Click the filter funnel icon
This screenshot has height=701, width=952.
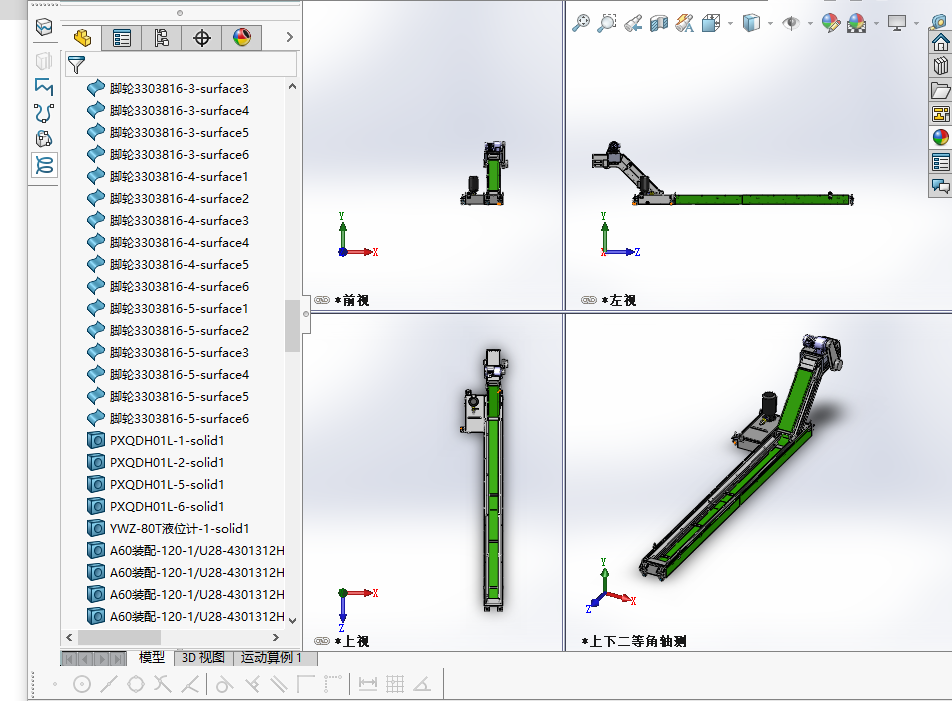tap(76, 64)
